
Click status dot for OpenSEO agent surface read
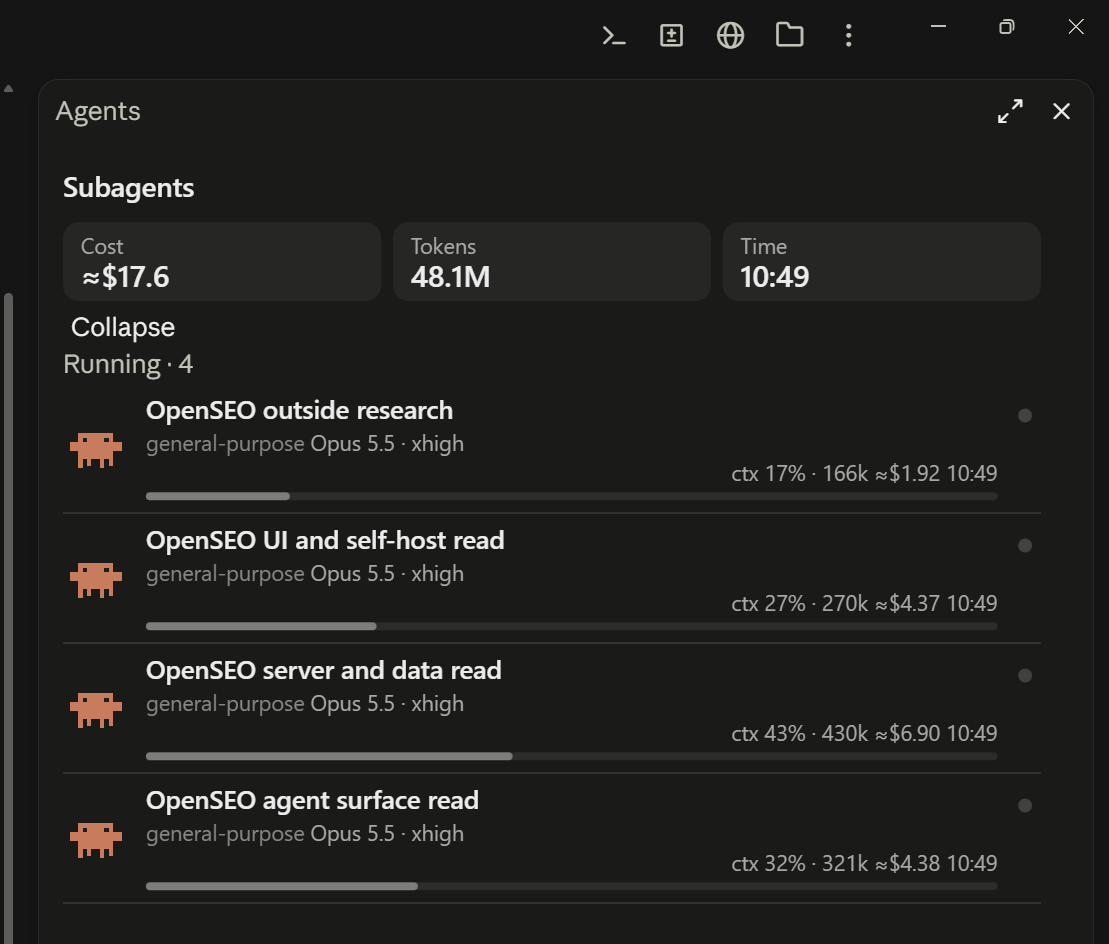[1024, 805]
